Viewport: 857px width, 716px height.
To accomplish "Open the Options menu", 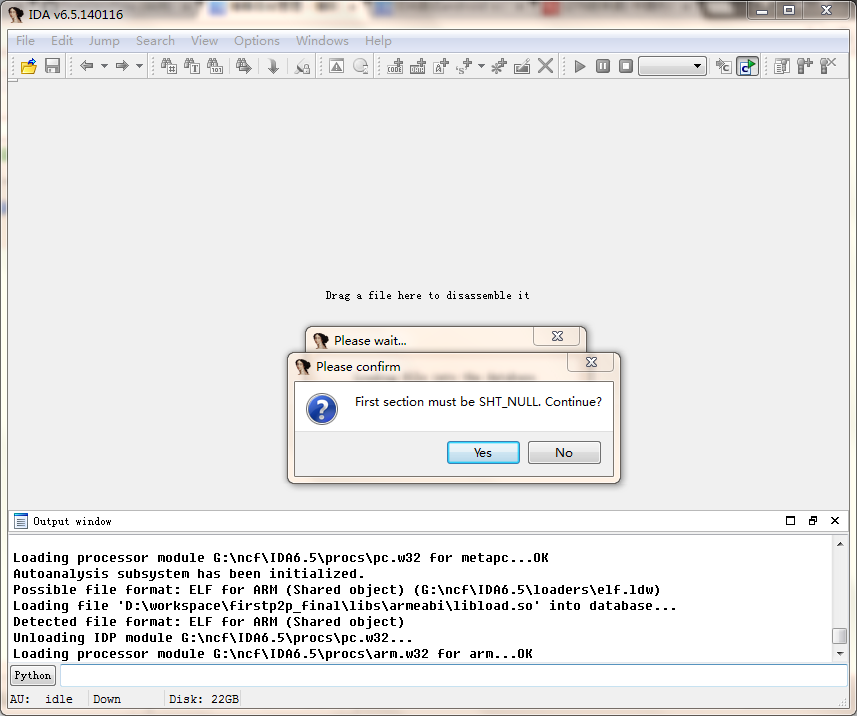I will click(x=256, y=41).
